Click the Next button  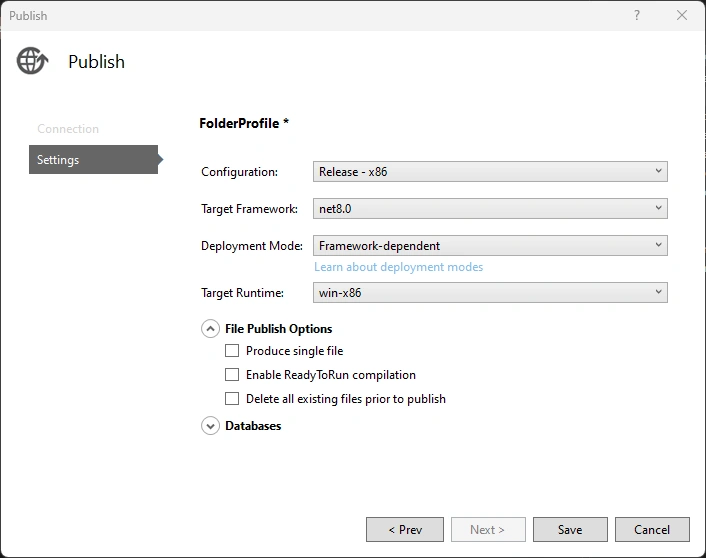488,530
